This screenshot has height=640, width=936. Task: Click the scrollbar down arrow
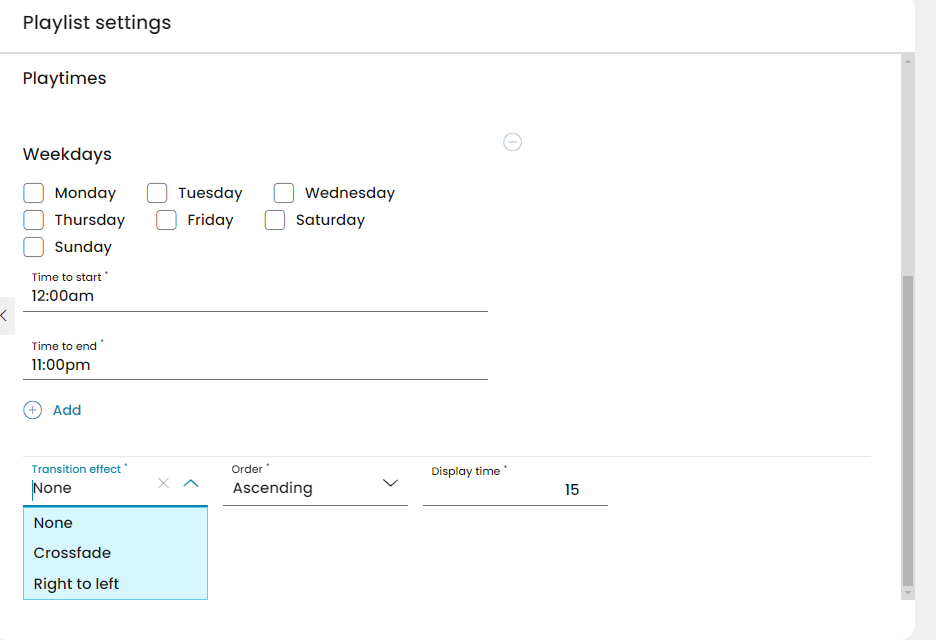pos(908,593)
